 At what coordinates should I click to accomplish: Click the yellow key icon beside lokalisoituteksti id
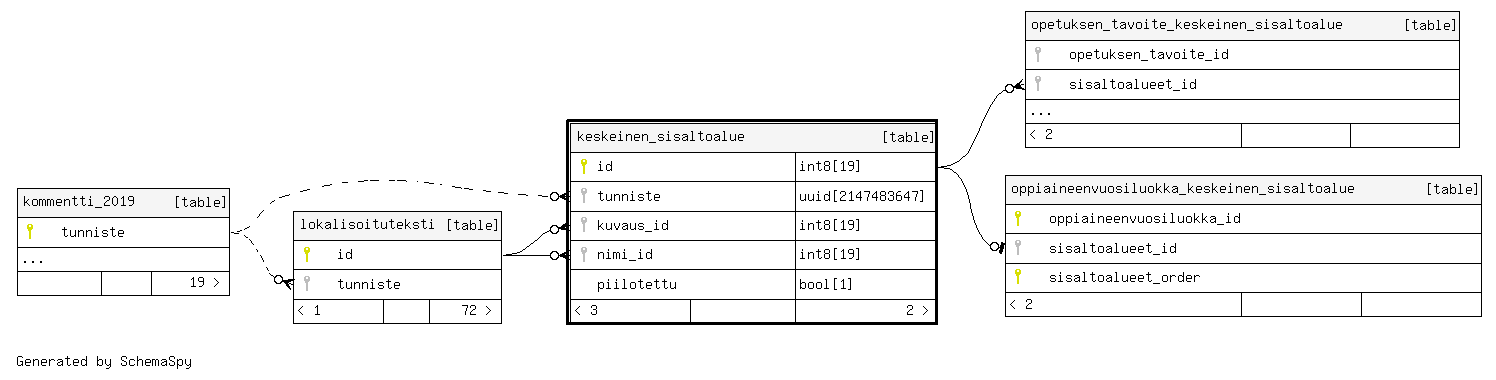307,254
